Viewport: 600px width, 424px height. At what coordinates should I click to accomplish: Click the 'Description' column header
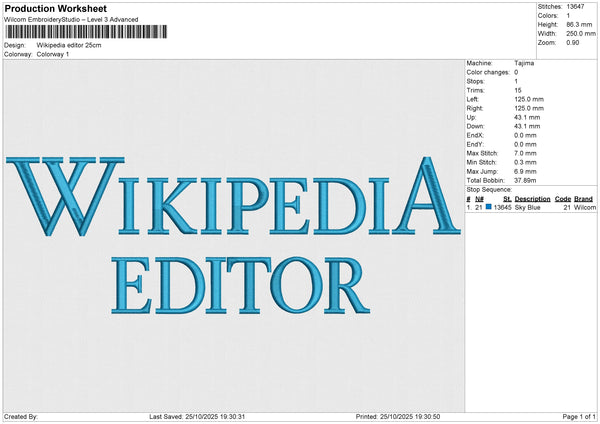[x=532, y=199]
